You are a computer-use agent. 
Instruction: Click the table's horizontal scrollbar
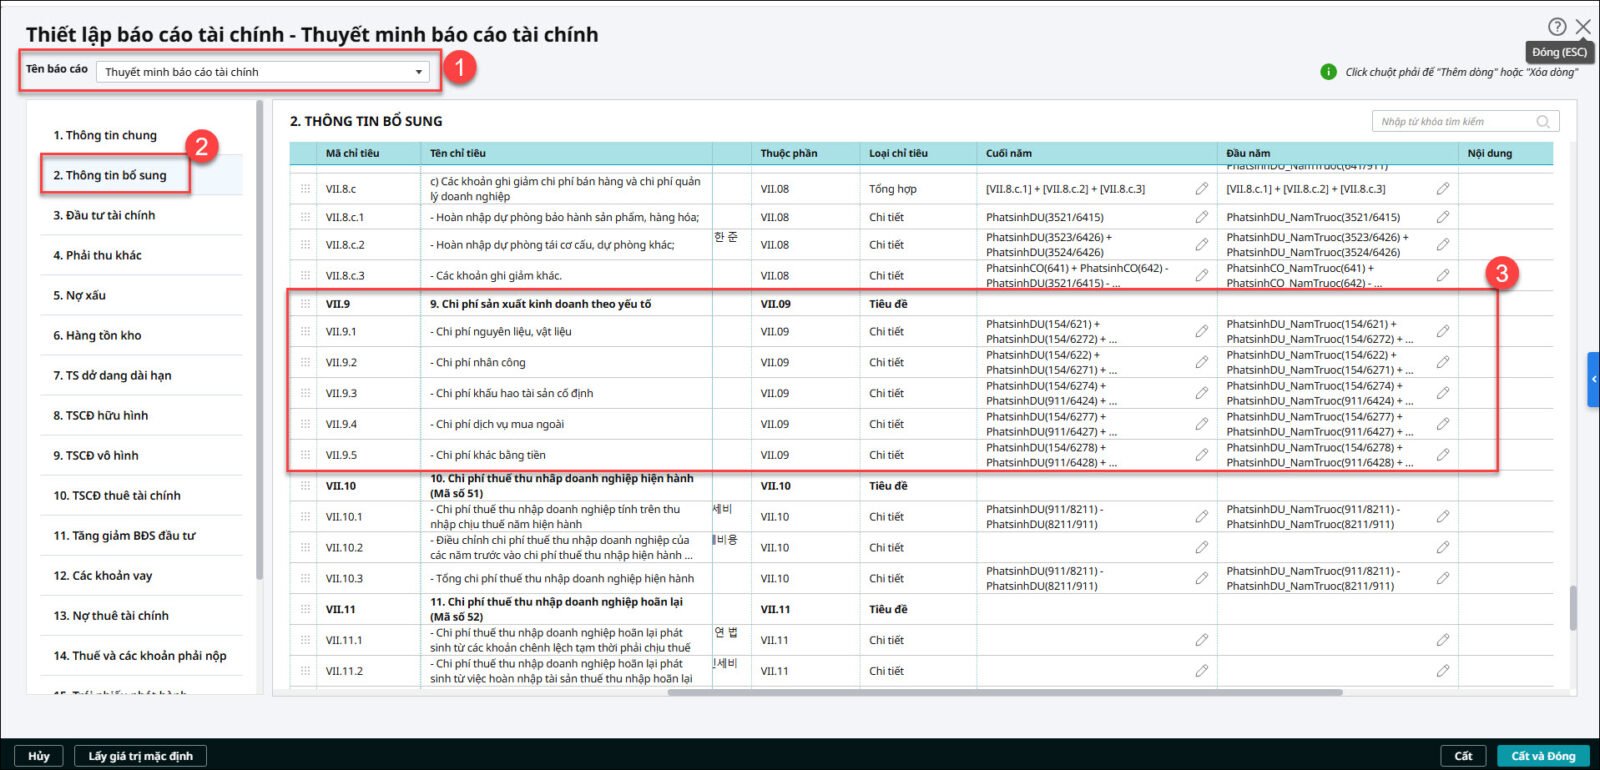1005,692
